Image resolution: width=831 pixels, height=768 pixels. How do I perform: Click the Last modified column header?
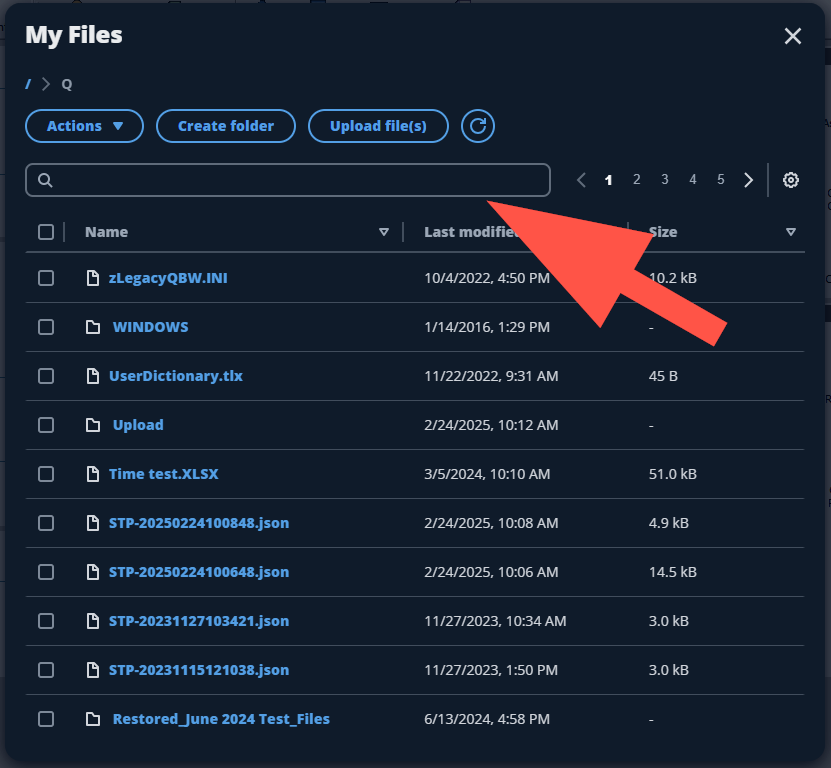click(472, 232)
